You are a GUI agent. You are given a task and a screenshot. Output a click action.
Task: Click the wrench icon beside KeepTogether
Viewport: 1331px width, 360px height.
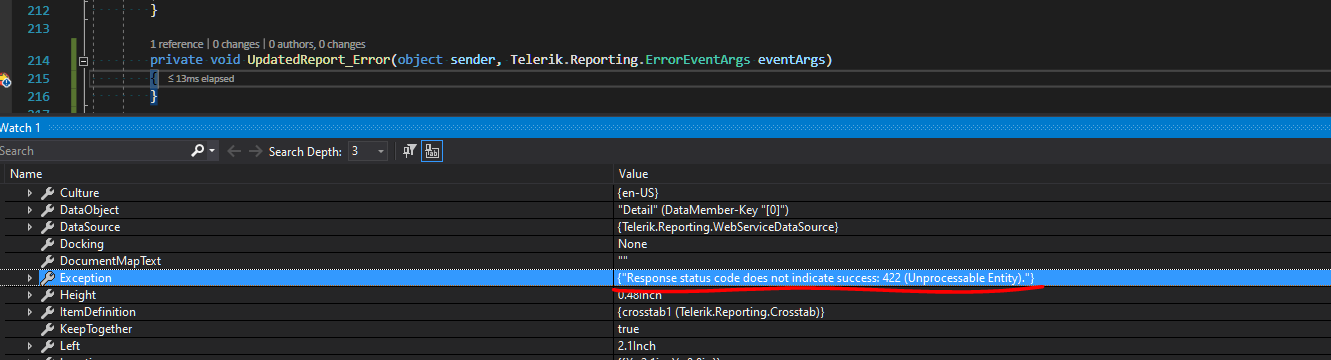(47, 329)
